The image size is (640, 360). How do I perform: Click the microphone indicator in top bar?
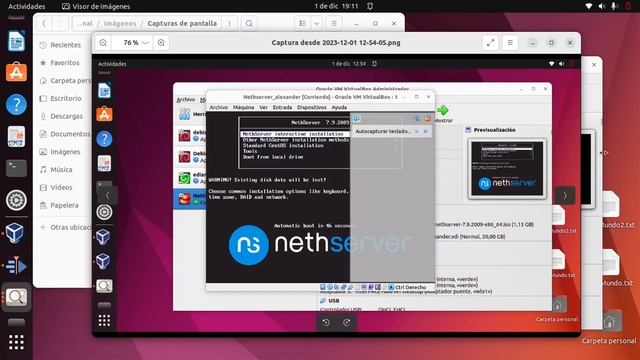(614, 6)
